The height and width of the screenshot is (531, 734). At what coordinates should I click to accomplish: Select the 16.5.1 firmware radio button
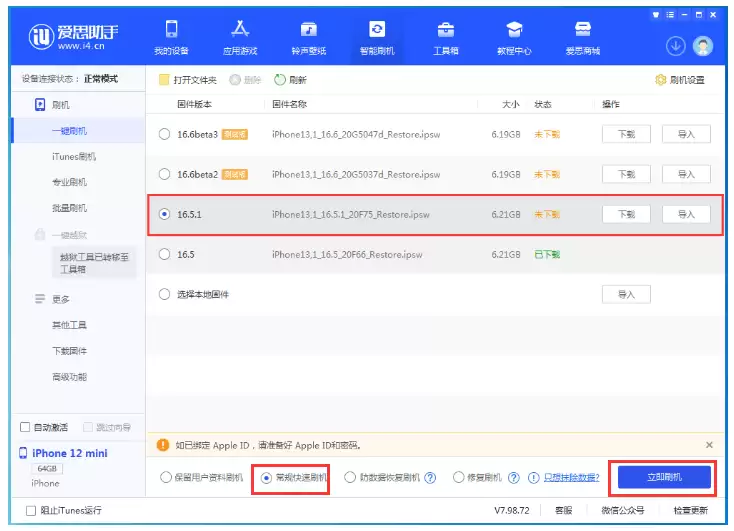click(x=164, y=214)
